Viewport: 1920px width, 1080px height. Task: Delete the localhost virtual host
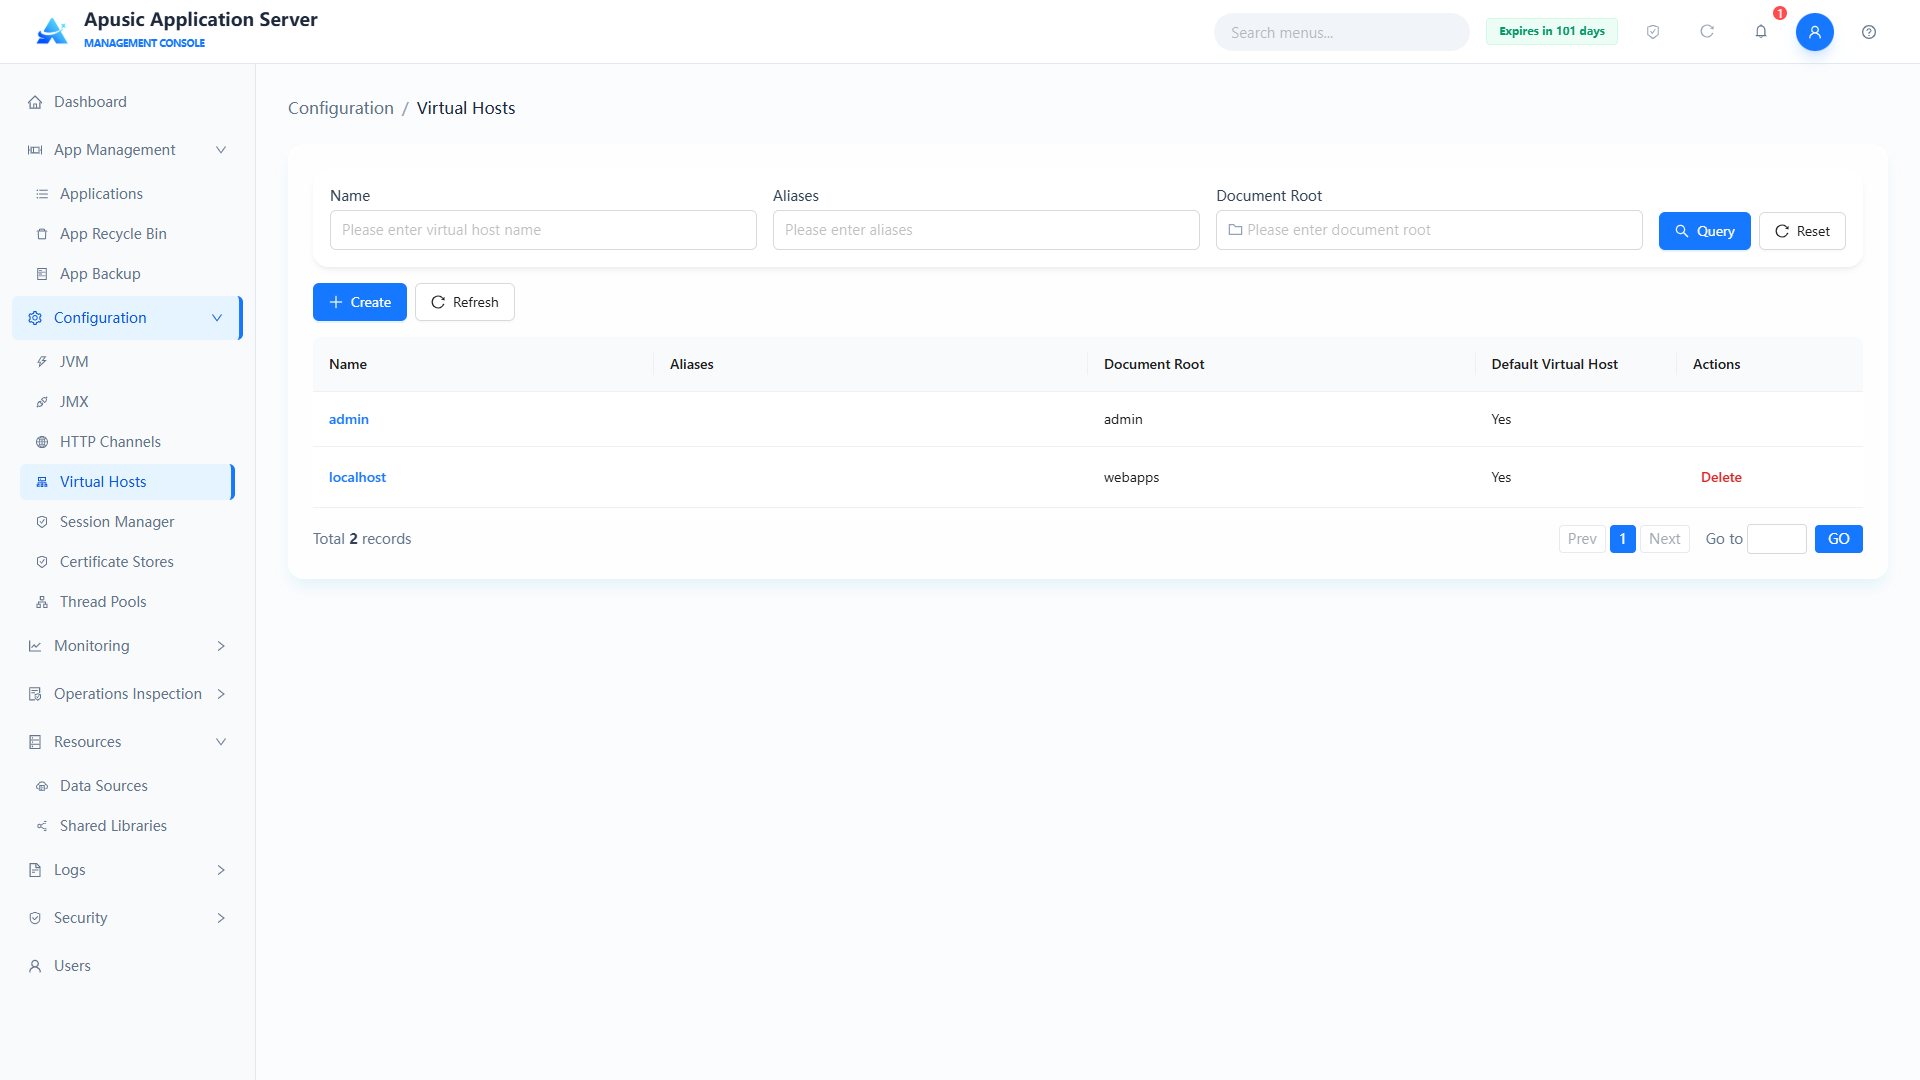[1721, 477]
